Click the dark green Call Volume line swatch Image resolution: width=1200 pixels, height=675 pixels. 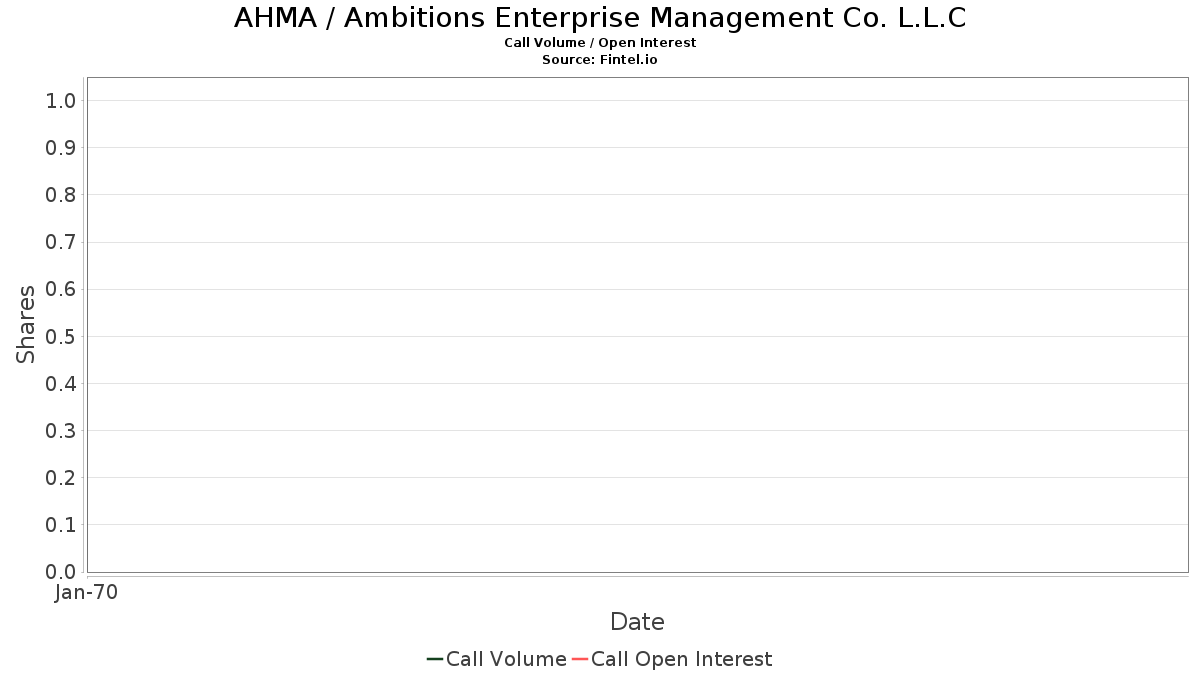434,659
